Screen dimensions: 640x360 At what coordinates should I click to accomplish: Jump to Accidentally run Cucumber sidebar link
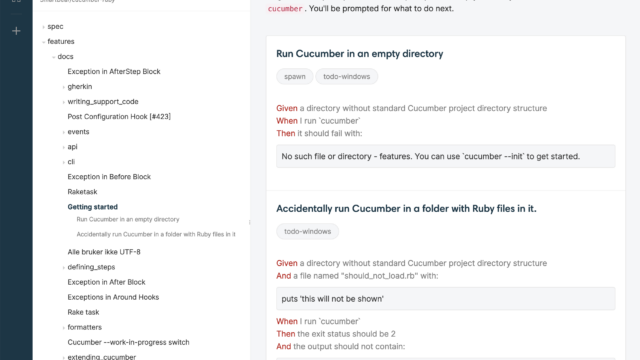[156, 234]
